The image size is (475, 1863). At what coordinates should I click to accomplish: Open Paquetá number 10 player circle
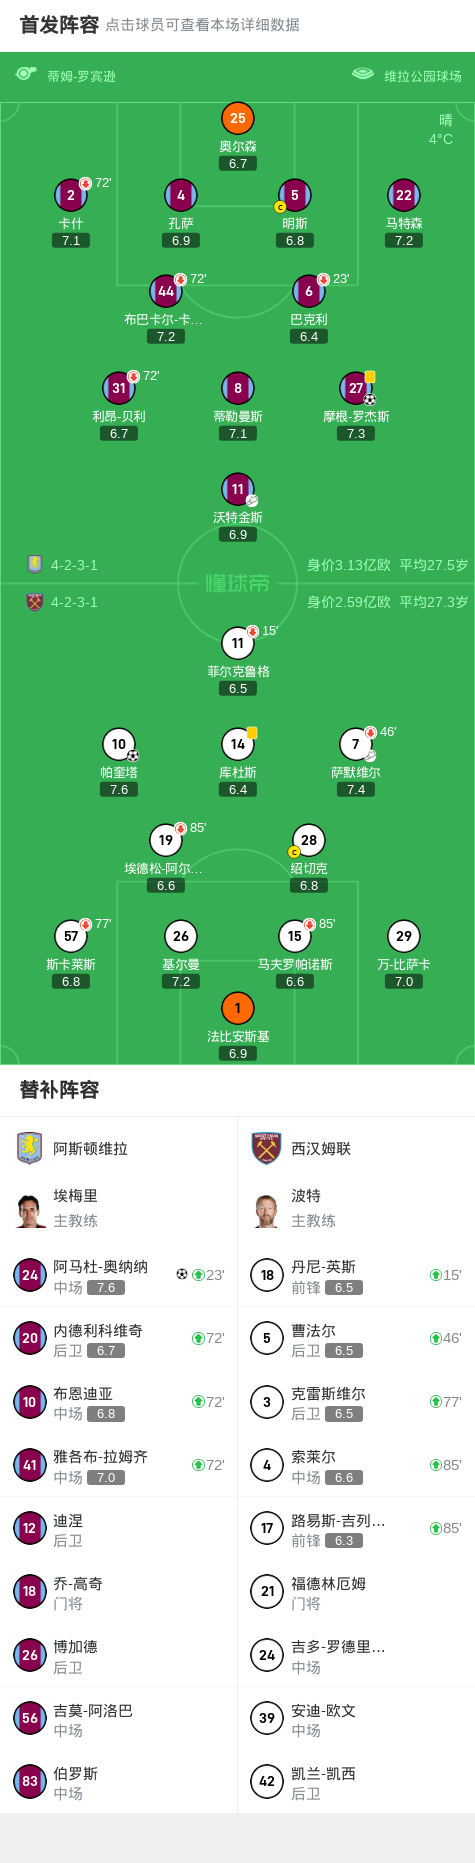pos(119,744)
